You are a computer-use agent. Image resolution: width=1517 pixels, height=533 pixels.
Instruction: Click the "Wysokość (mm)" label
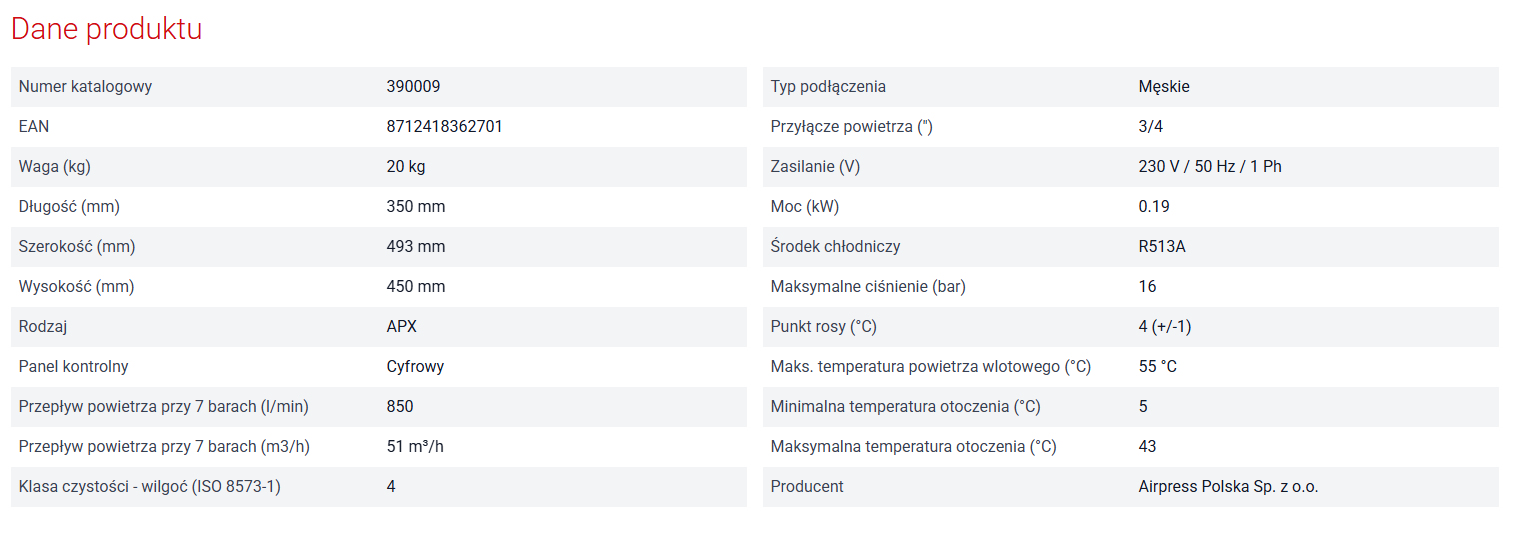(x=76, y=287)
